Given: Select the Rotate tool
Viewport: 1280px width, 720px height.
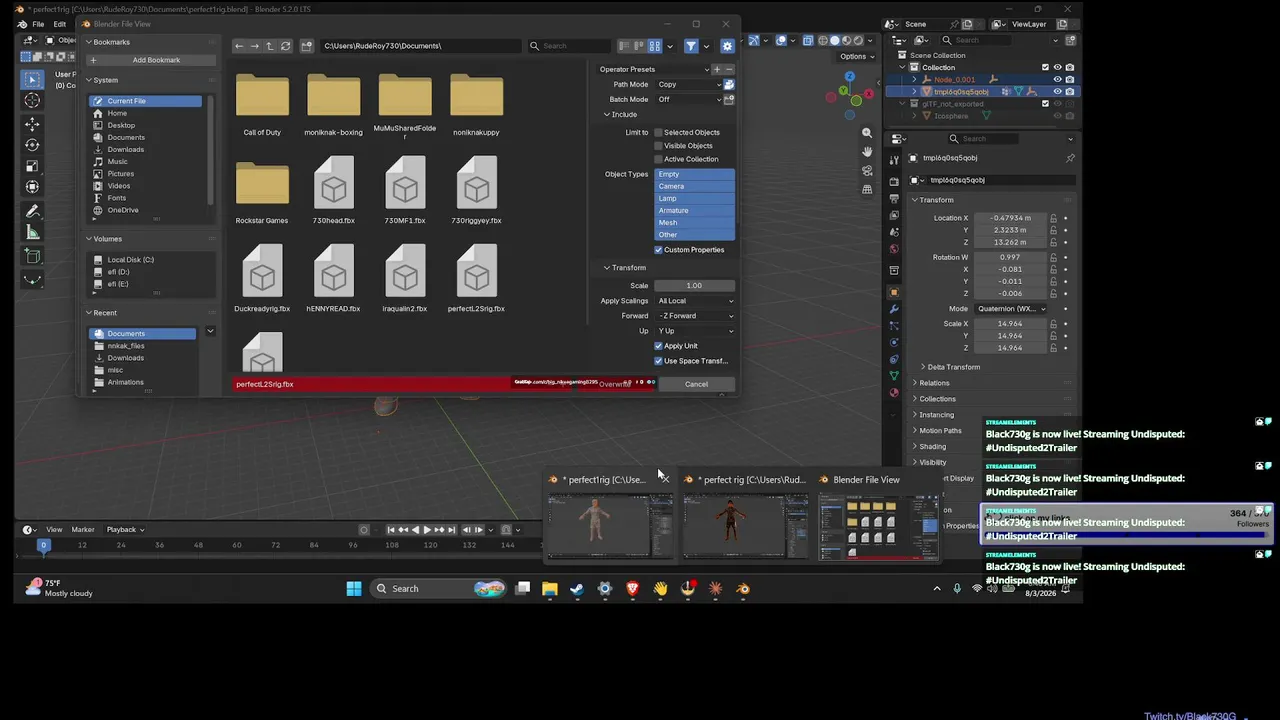Looking at the screenshot, I should [x=32, y=145].
